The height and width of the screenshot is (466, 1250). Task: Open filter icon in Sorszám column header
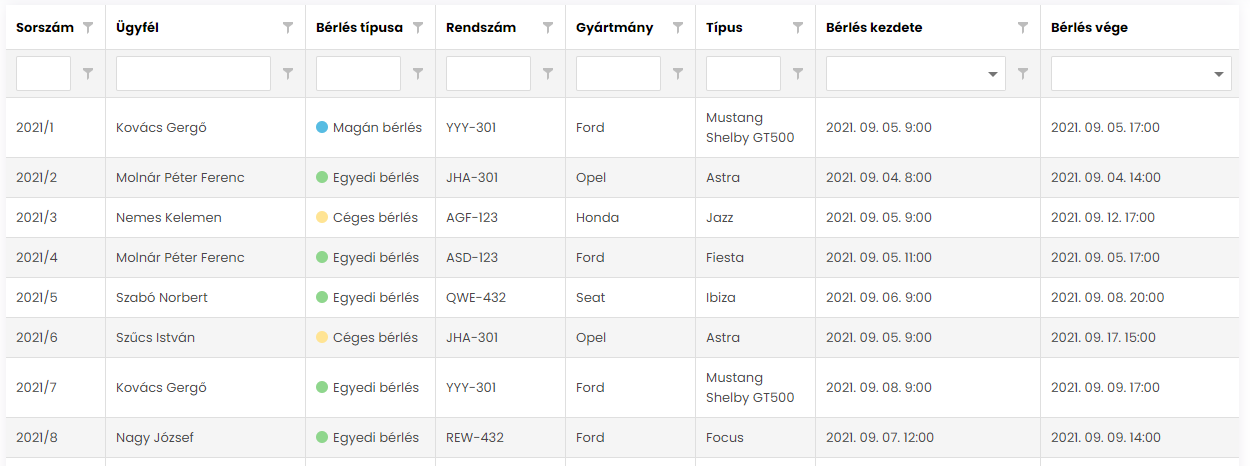88,28
